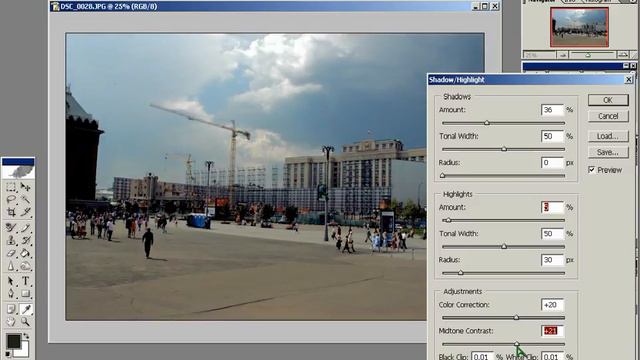Open the foreground color picker
Screen dimensions: 640x360
(13, 341)
